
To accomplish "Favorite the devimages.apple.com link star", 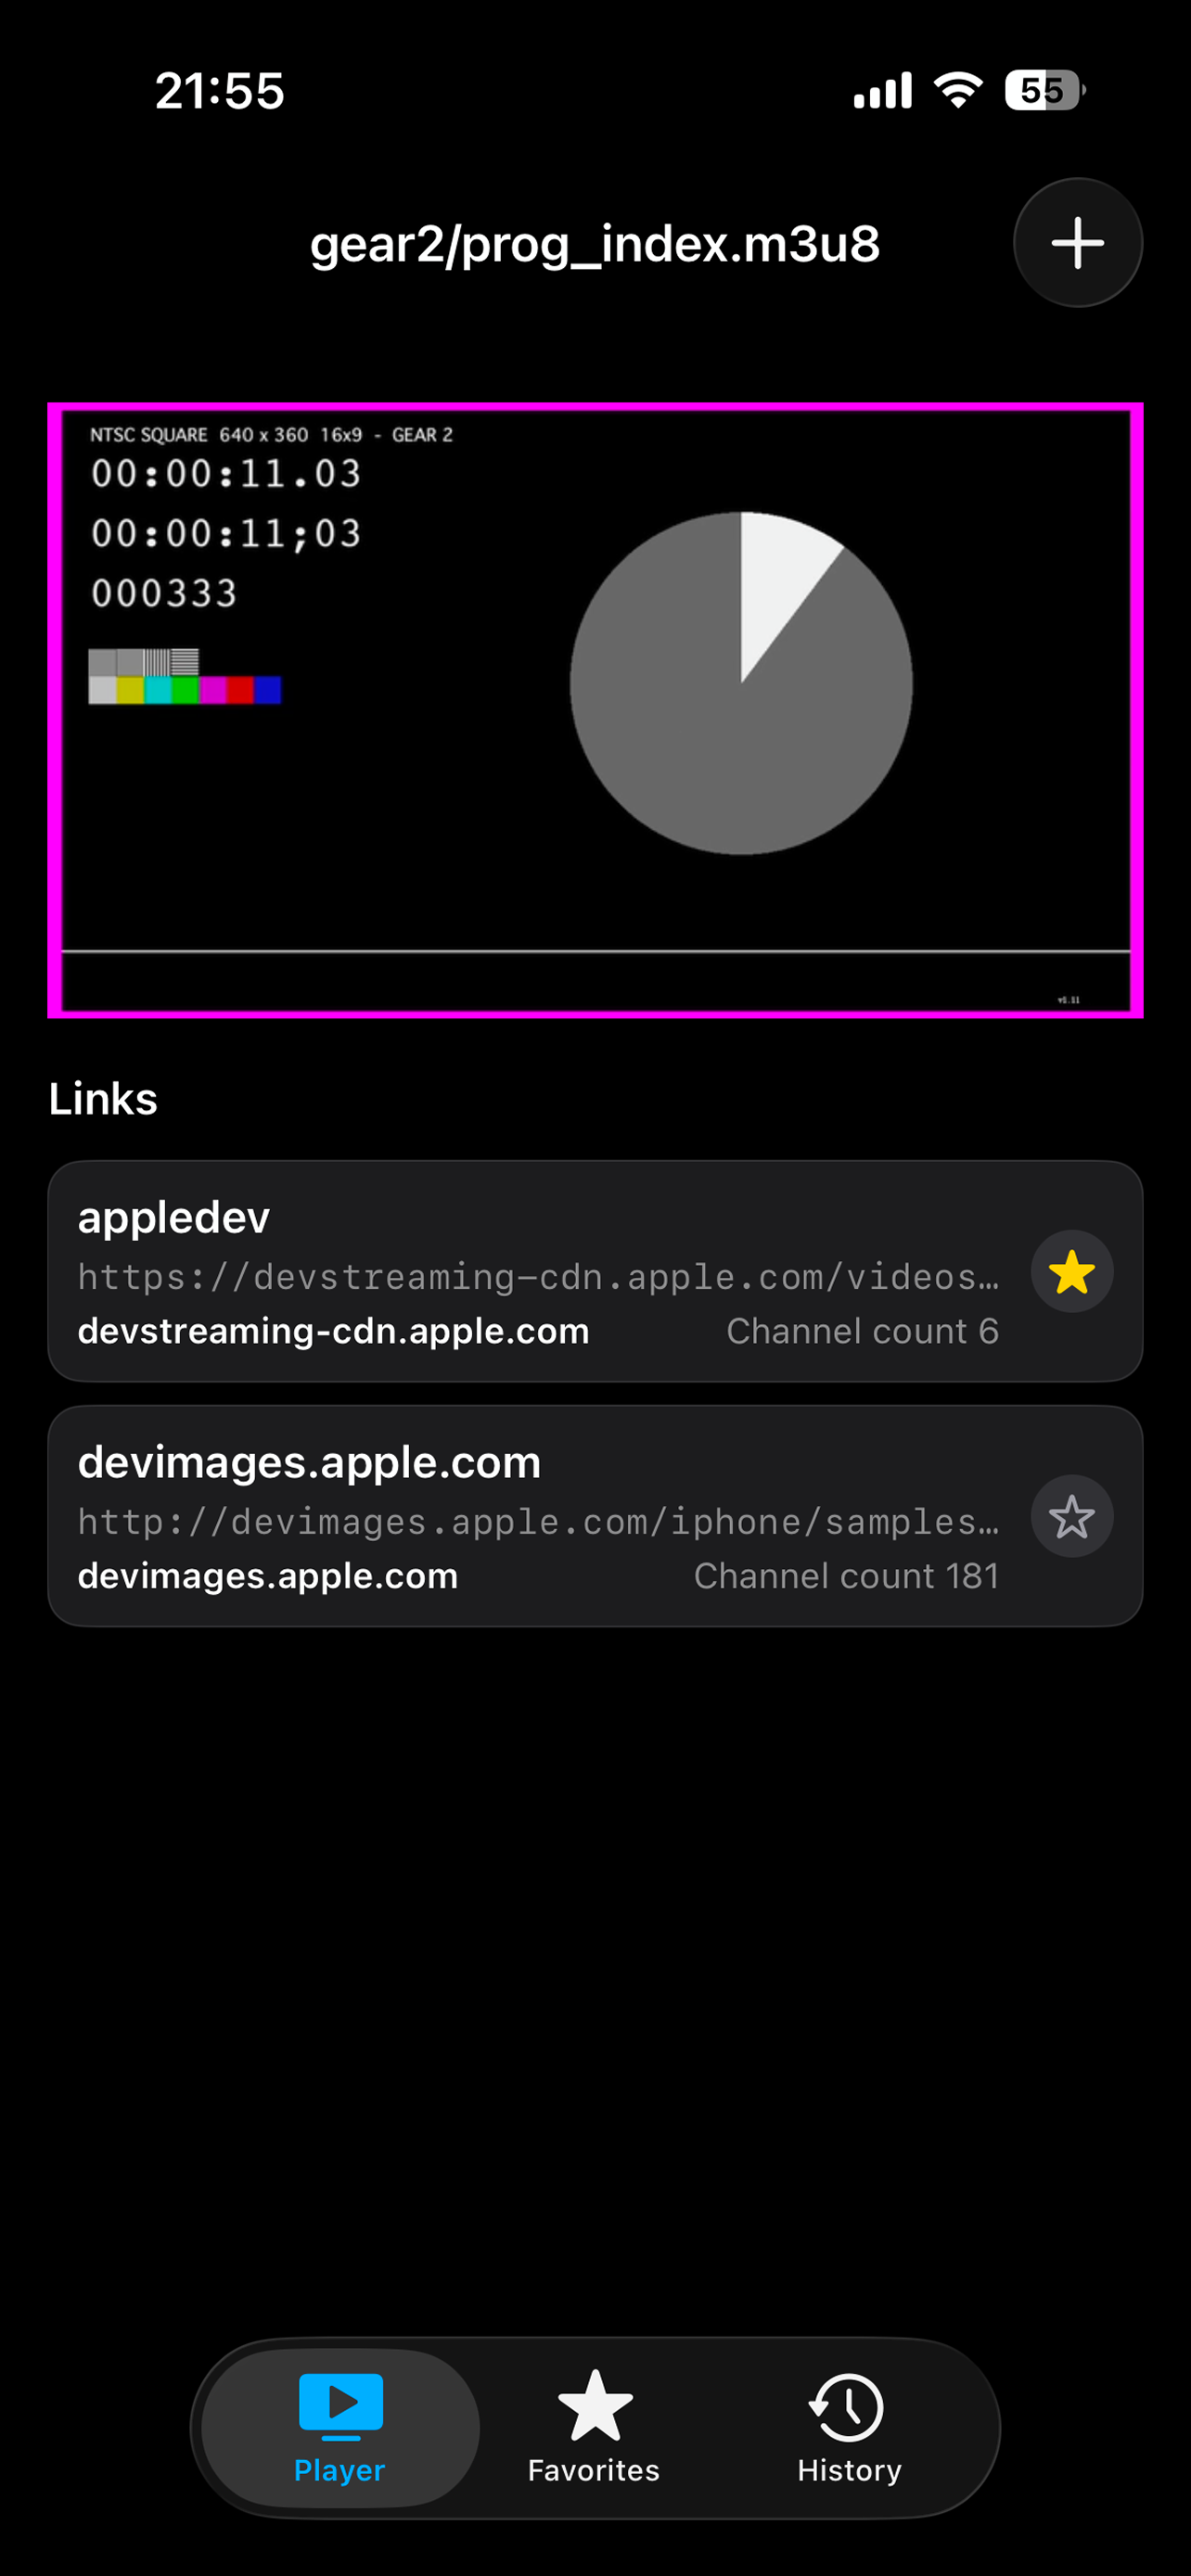I will click(x=1071, y=1517).
